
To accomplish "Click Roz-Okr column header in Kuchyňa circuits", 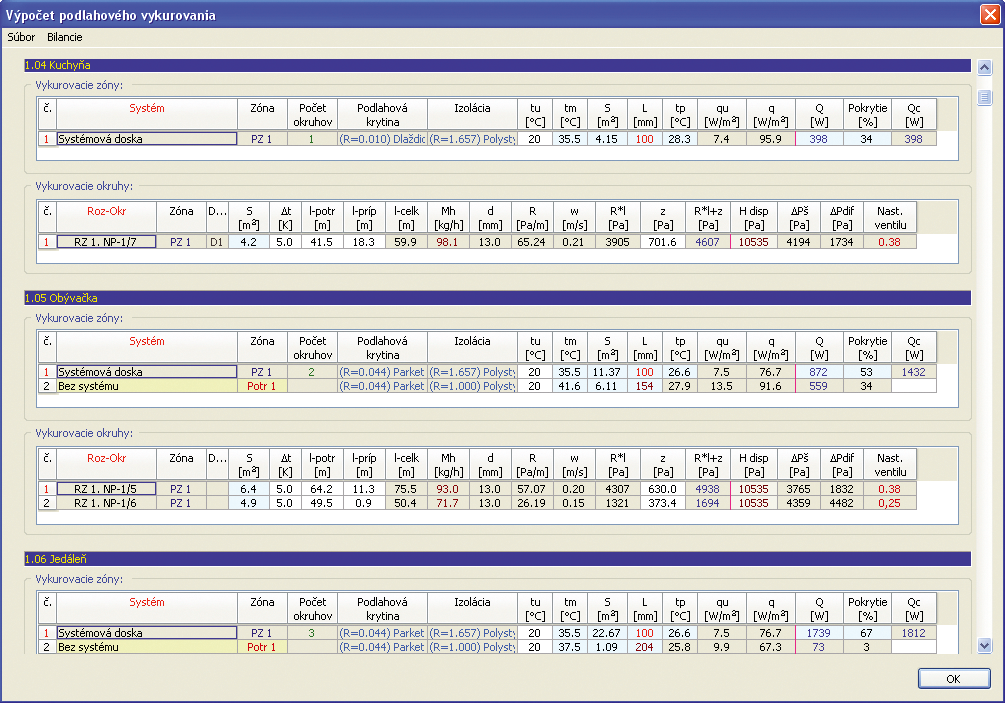I will point(106,218).
